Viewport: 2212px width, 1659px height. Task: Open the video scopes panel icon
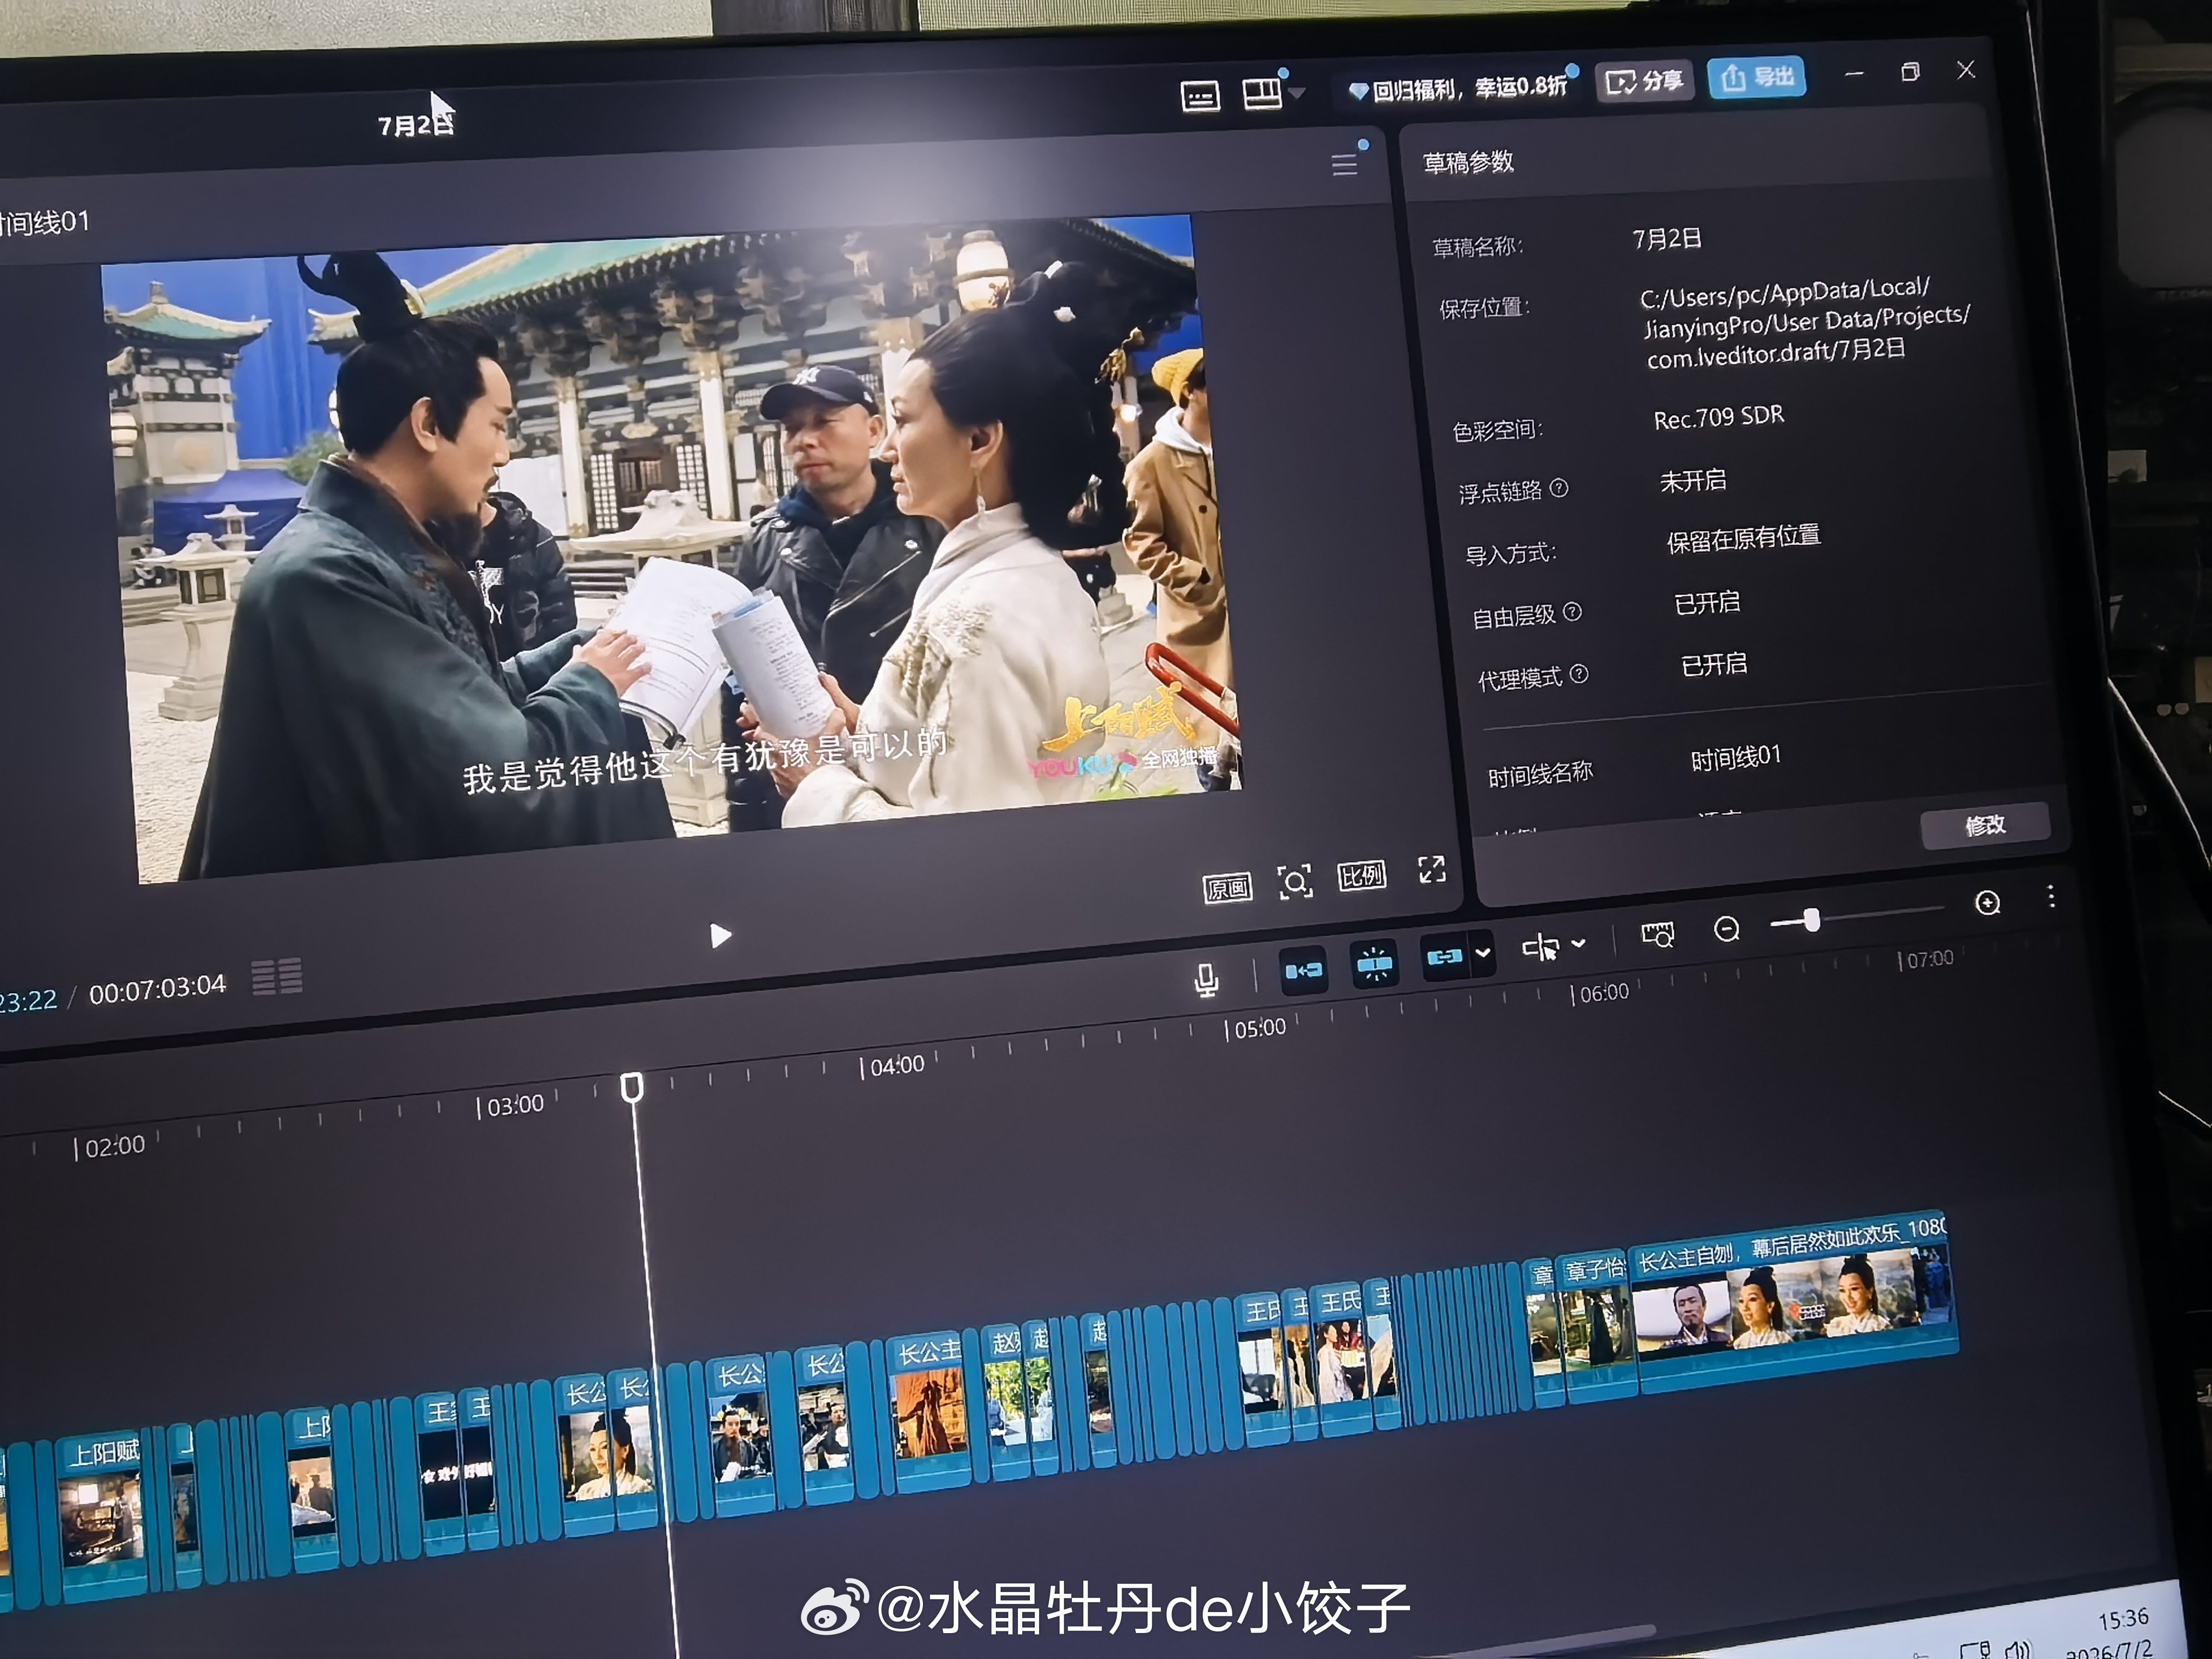point(277,976)
